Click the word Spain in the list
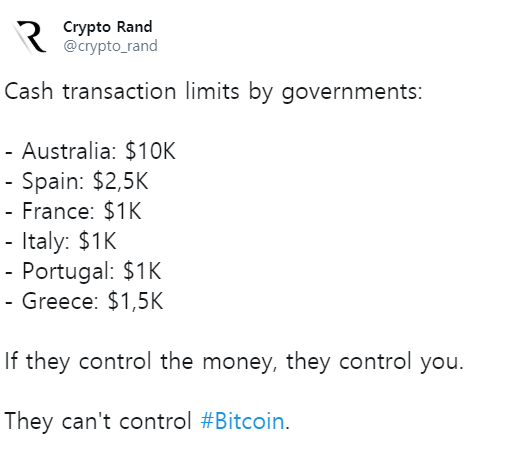 [x=50, y=181]
